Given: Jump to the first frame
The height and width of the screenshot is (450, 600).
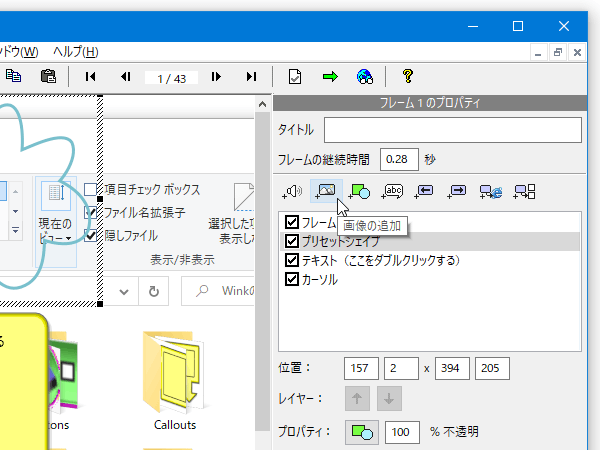Looking at the screenshot, I should pos(90,77).
